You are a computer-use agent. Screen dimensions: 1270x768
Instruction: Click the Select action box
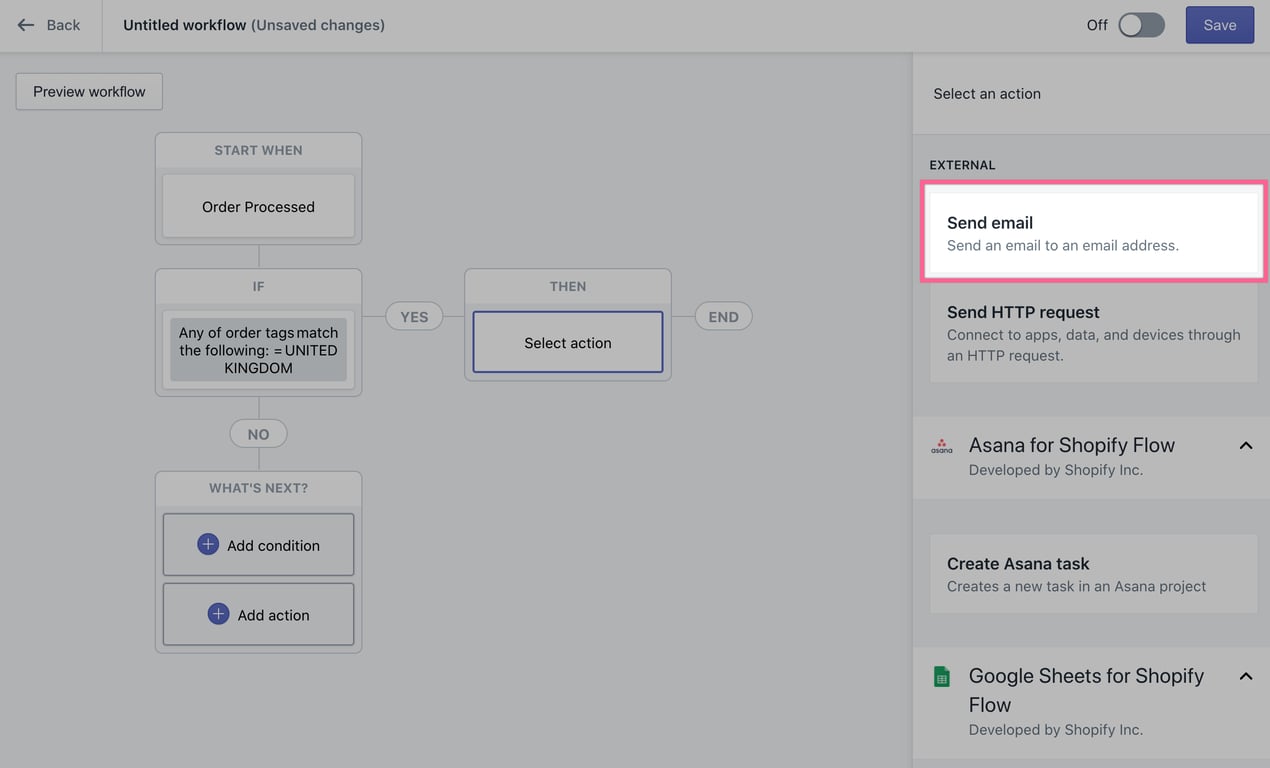tap(568, 342)
